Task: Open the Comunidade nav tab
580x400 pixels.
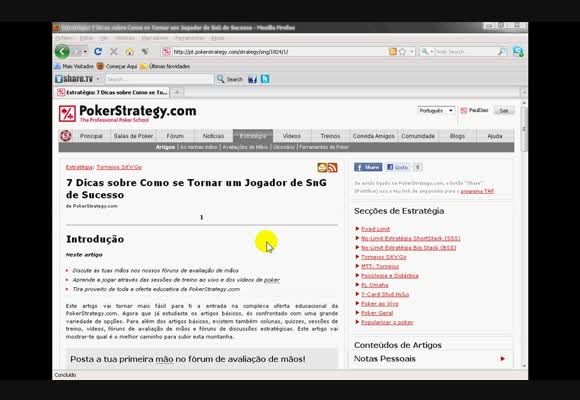Action: [418, 136]
